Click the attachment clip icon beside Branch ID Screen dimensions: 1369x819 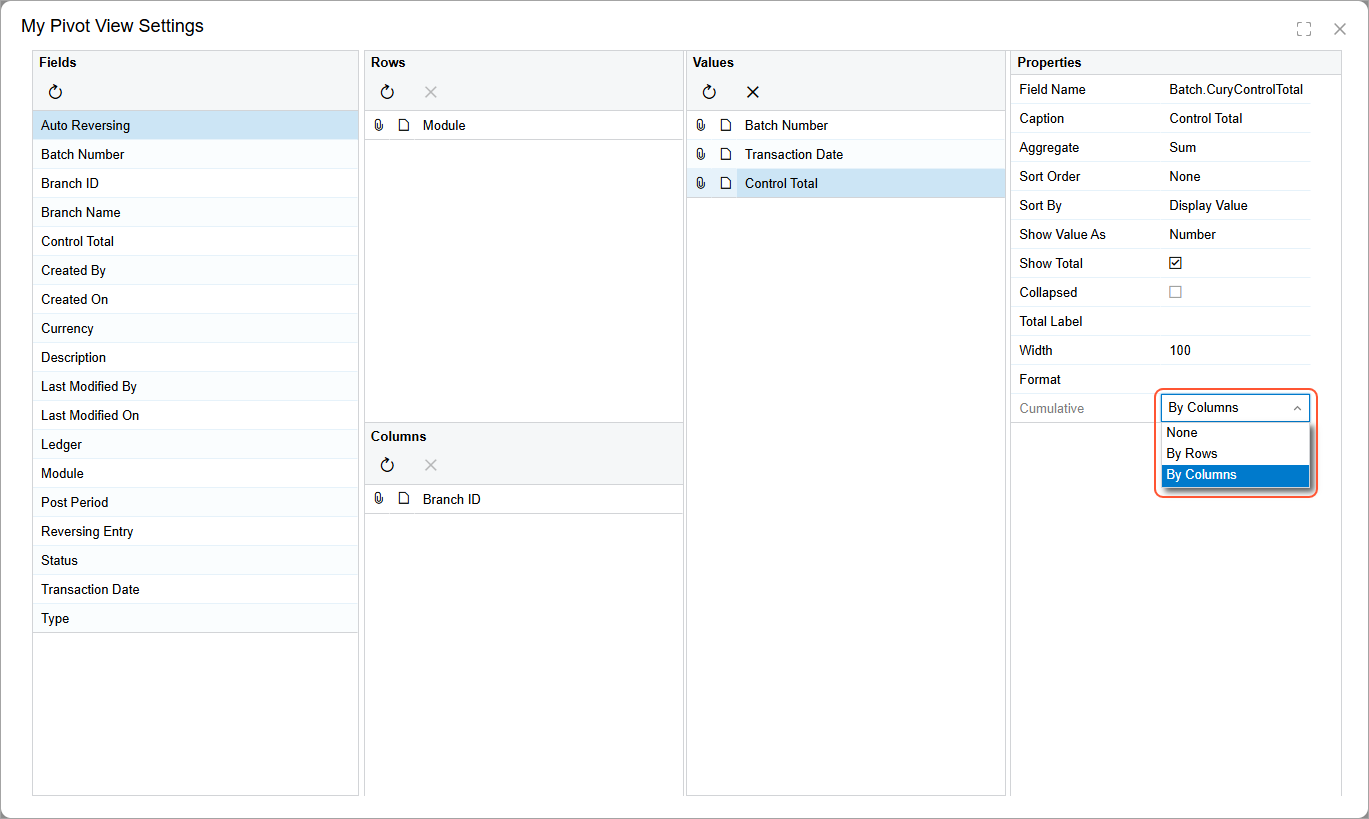pos(379,498)
